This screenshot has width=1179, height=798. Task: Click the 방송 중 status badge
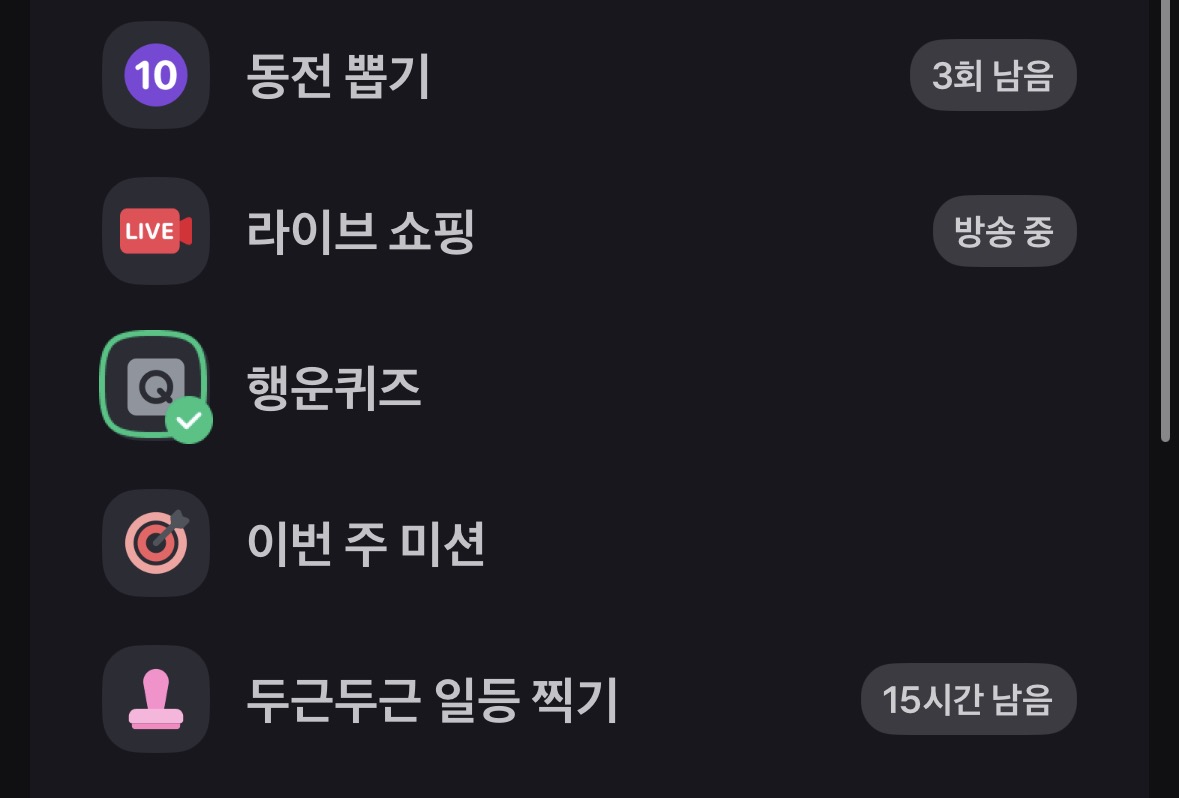1005,231
